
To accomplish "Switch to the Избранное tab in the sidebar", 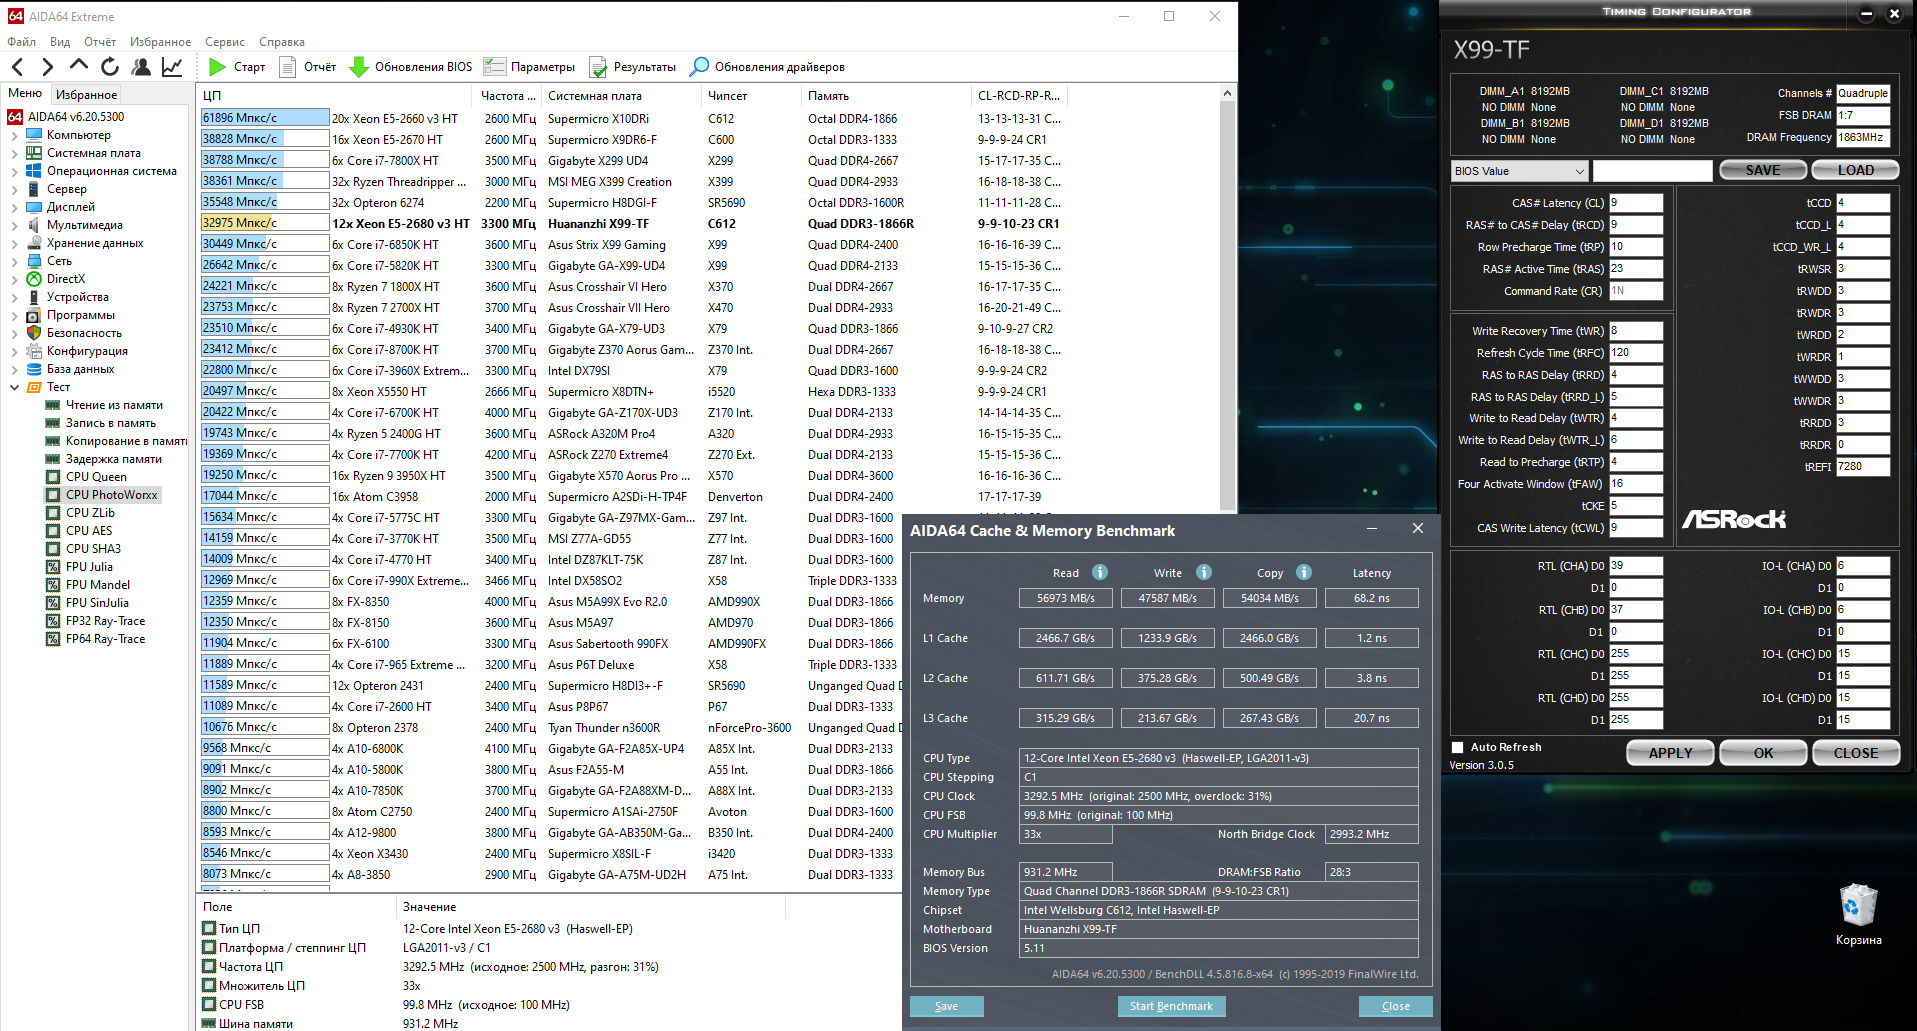I will tap(86, 94).
